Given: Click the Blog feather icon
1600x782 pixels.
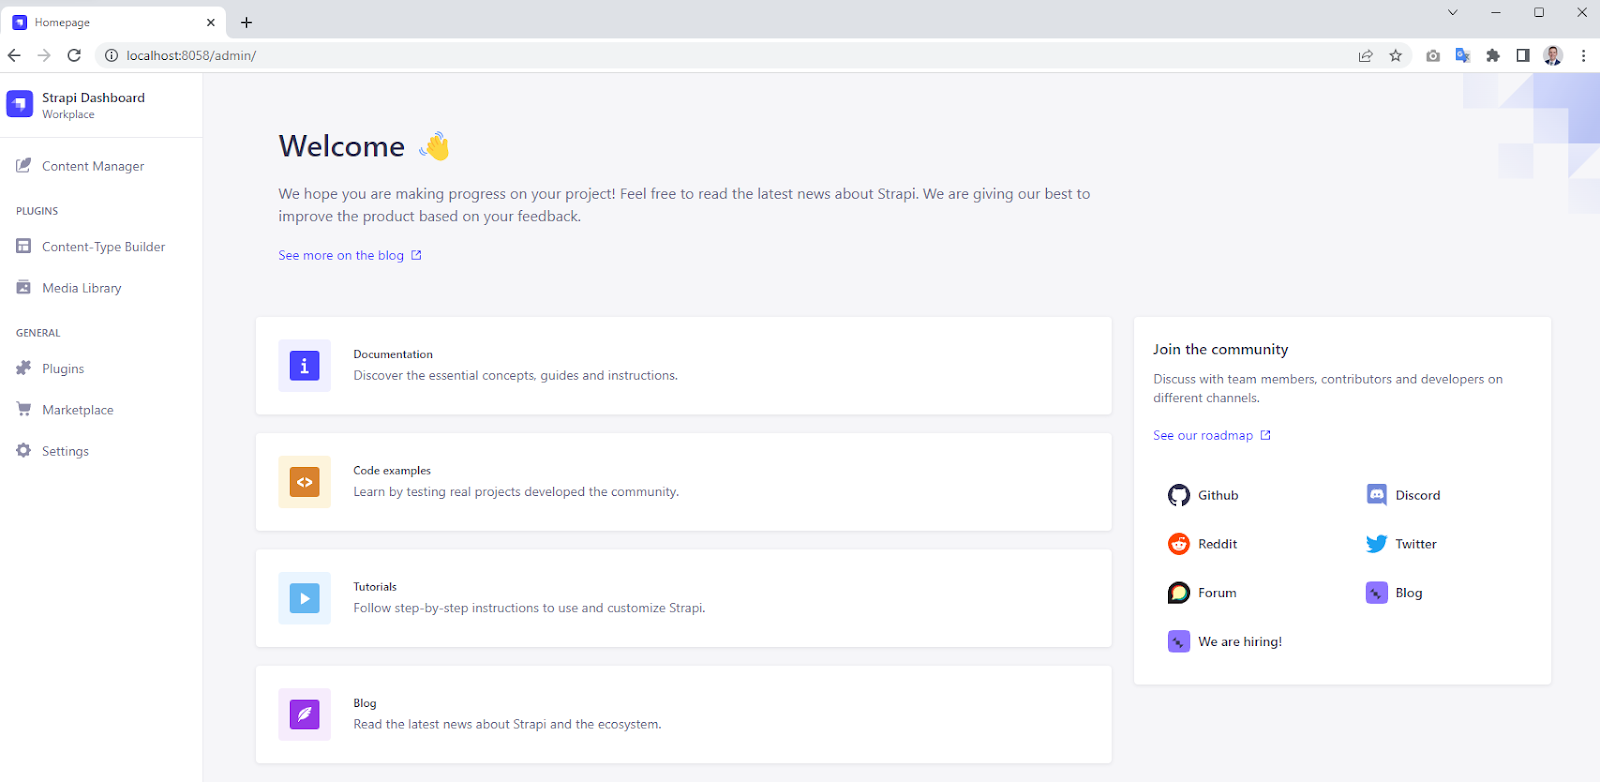Looking at the screenshot, I should 304,714.
